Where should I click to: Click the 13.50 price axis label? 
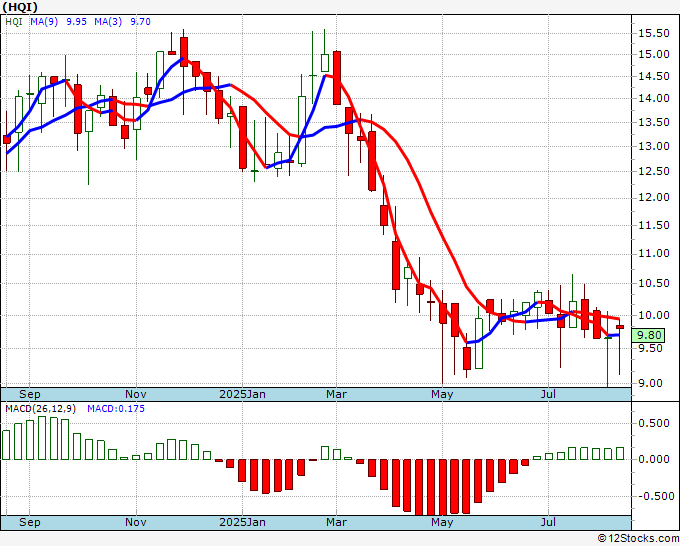pos(654,123)
